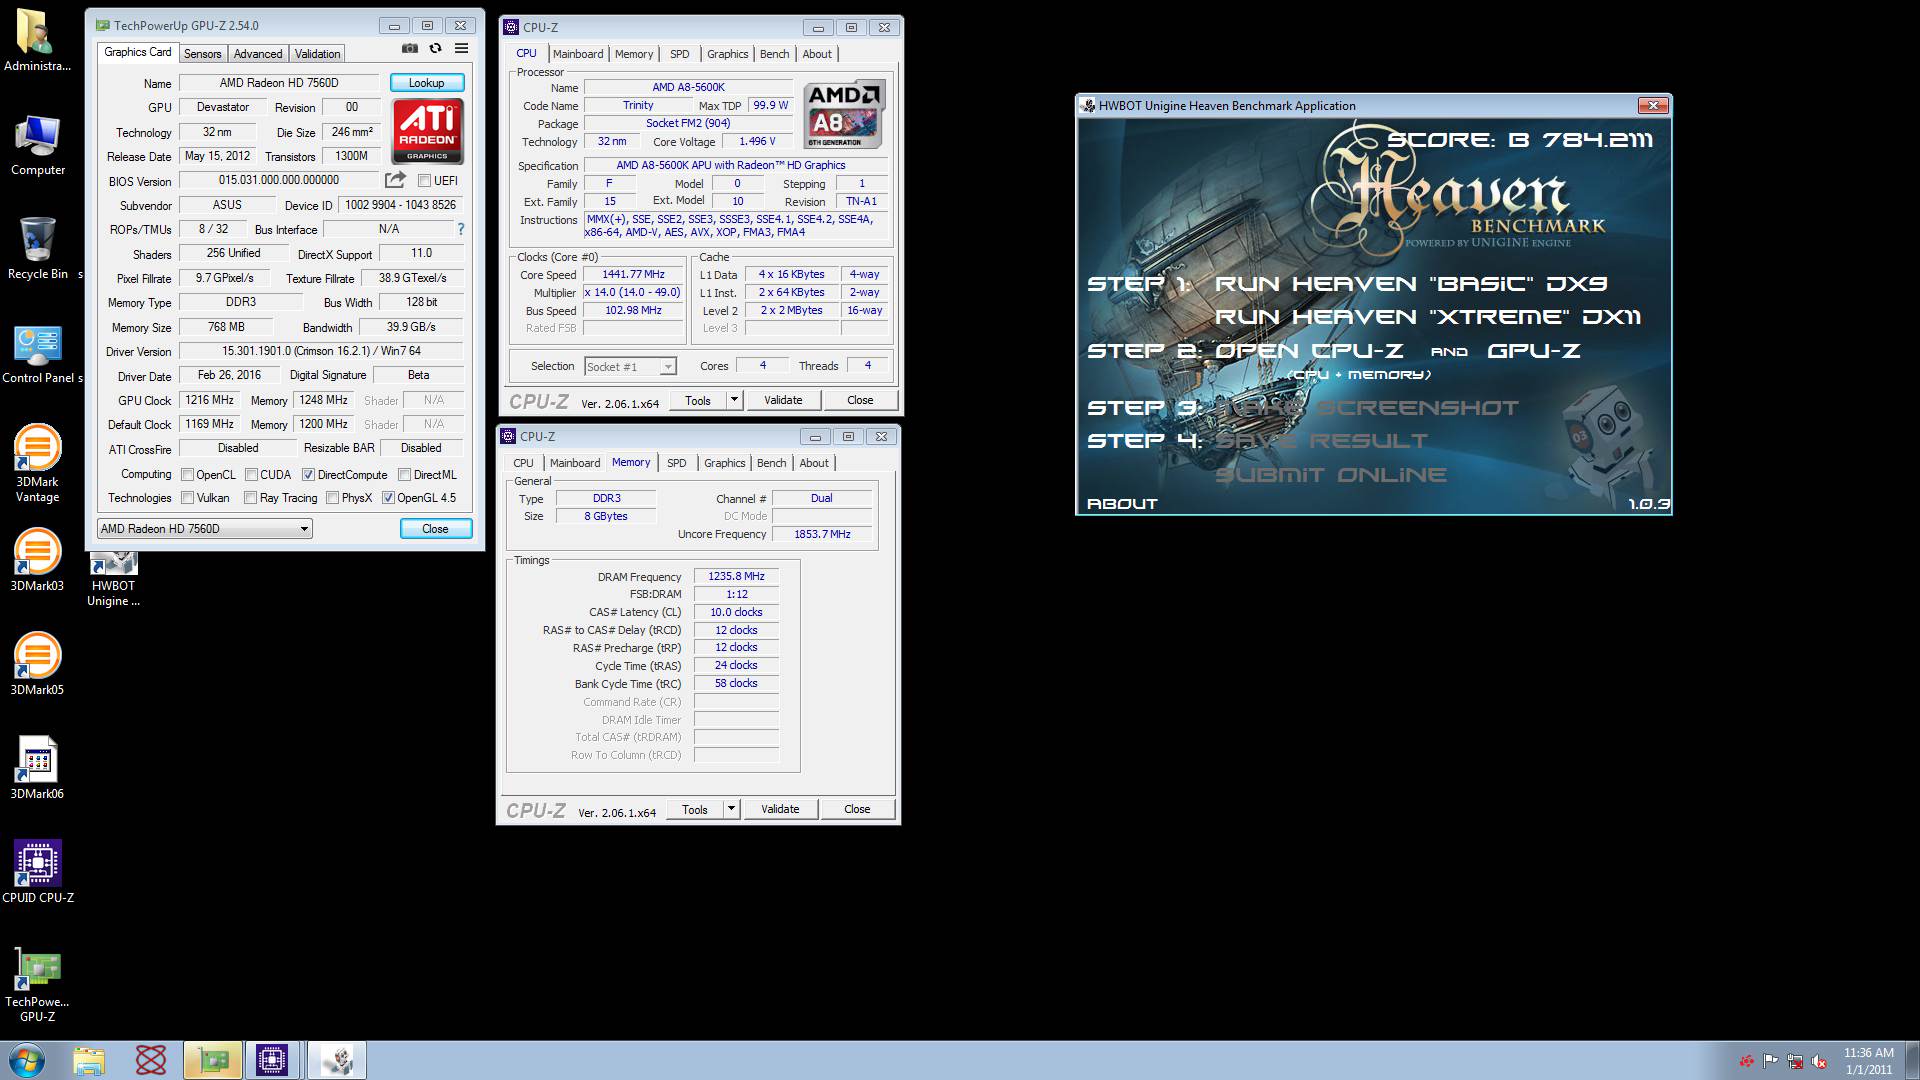Click the DRAM Frequency value 1235.8 MHz

click(736, 577)
